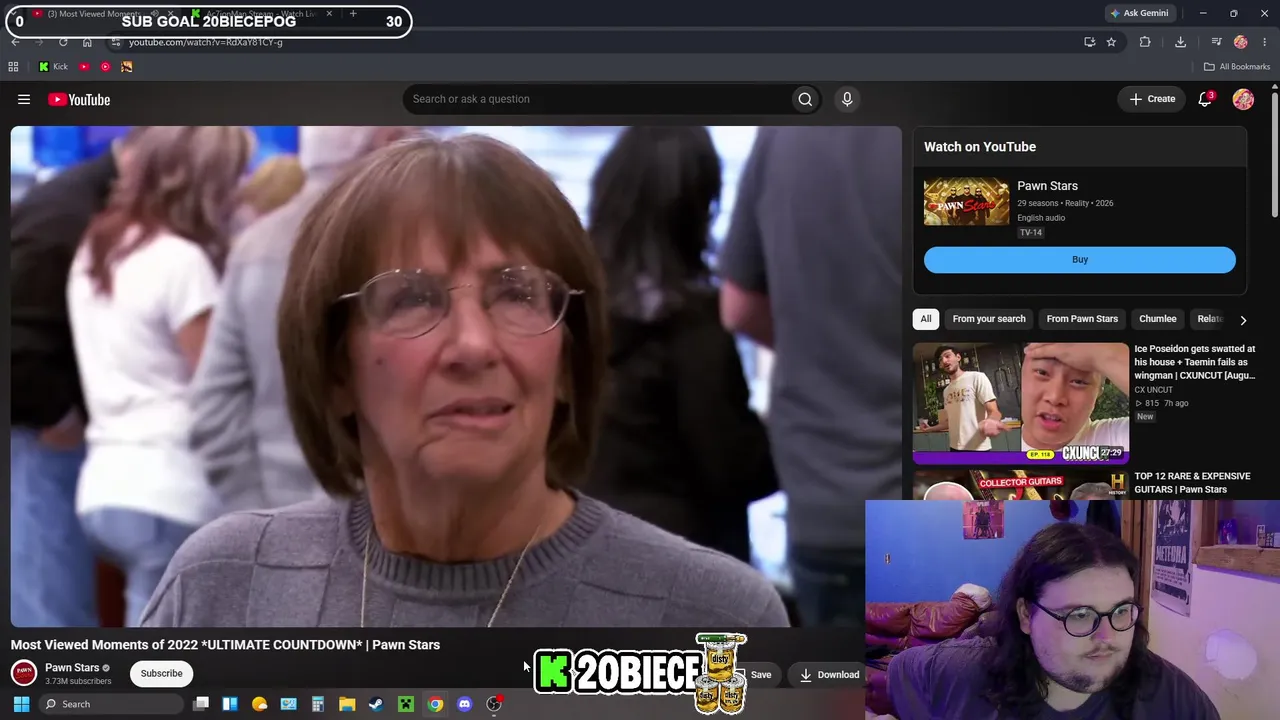Open the Kick bookmark
Viewport: 1280px width, 720px height.
pos(53,67)
